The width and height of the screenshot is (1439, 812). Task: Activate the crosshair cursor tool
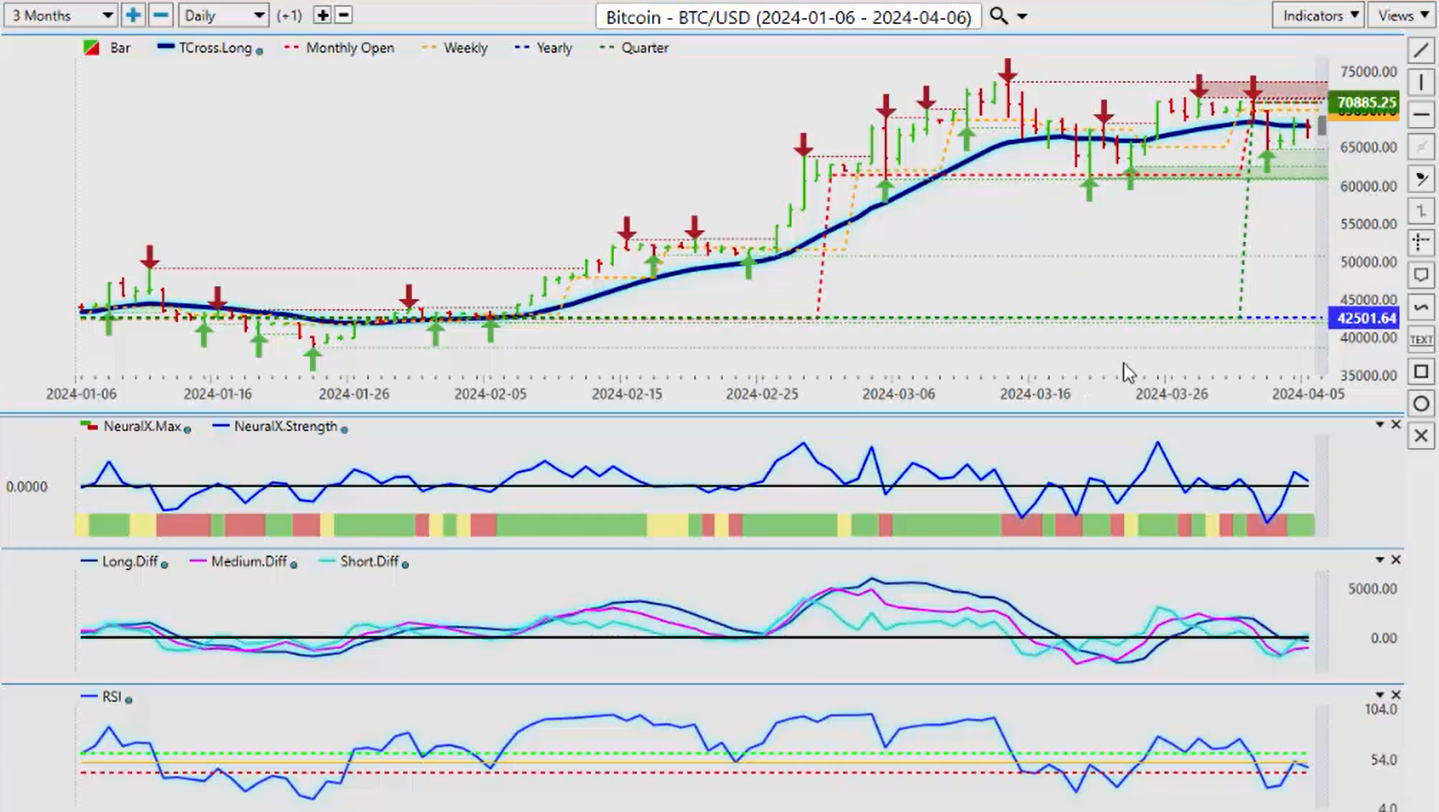pyautogui.click(x=1420, y=243)
